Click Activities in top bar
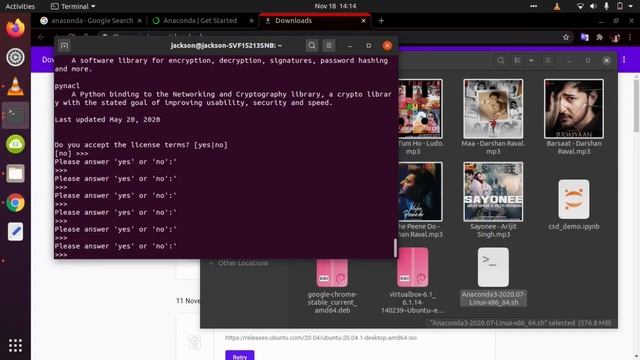This screenshot has height=360, width=640. click(20, 6)
